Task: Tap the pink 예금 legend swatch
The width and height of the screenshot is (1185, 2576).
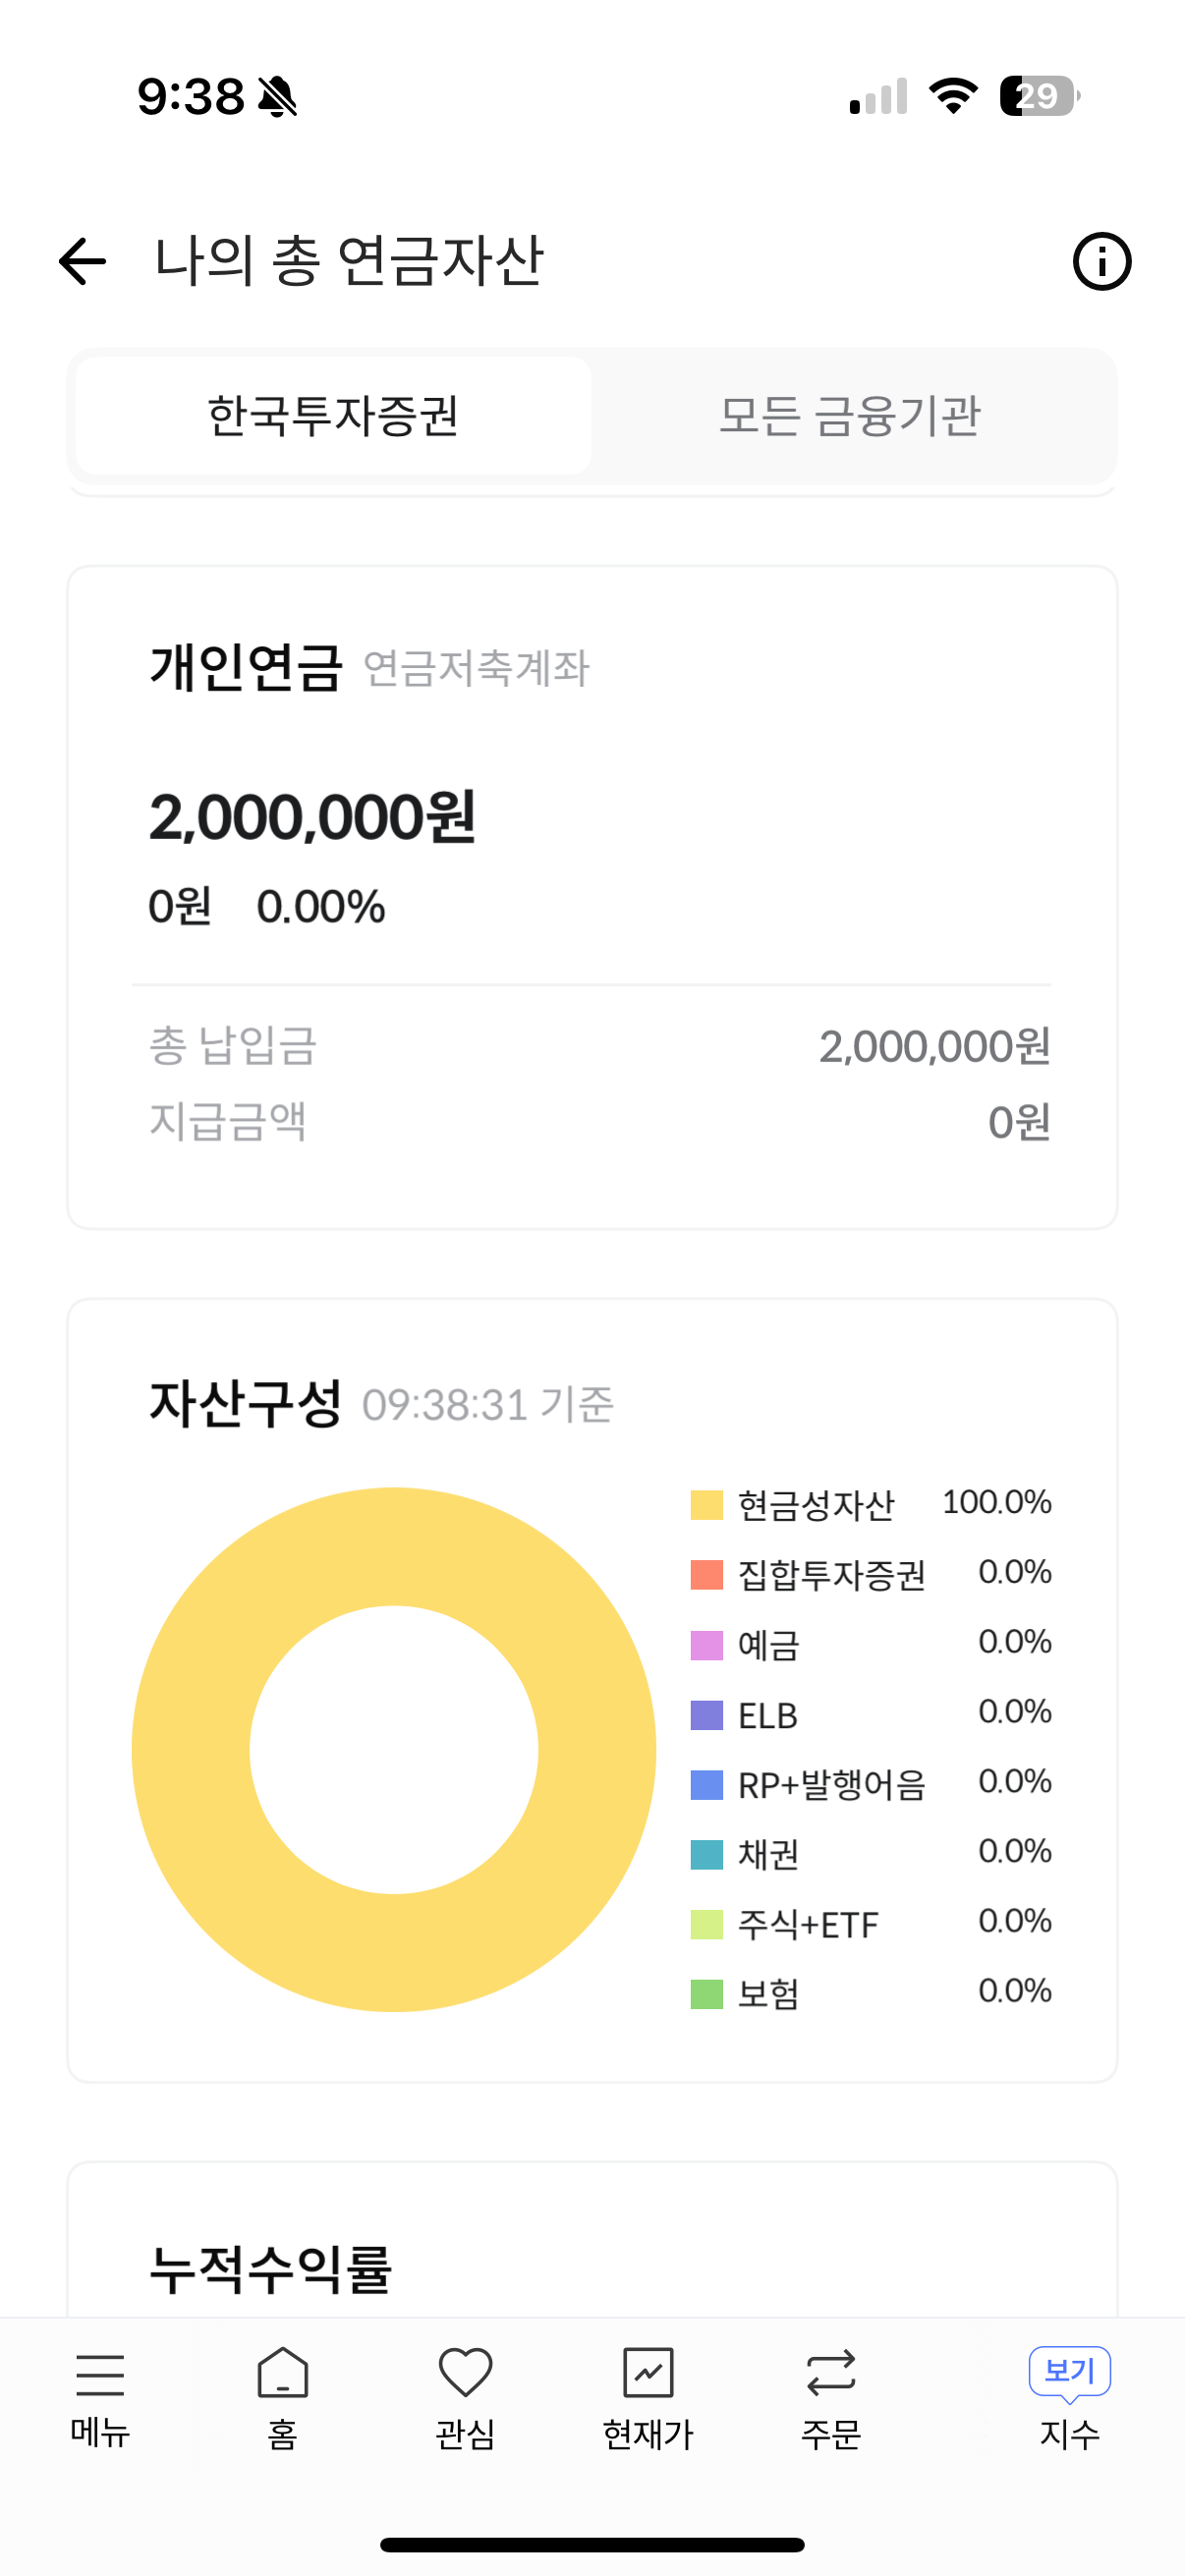Action: coord(707,1645)
